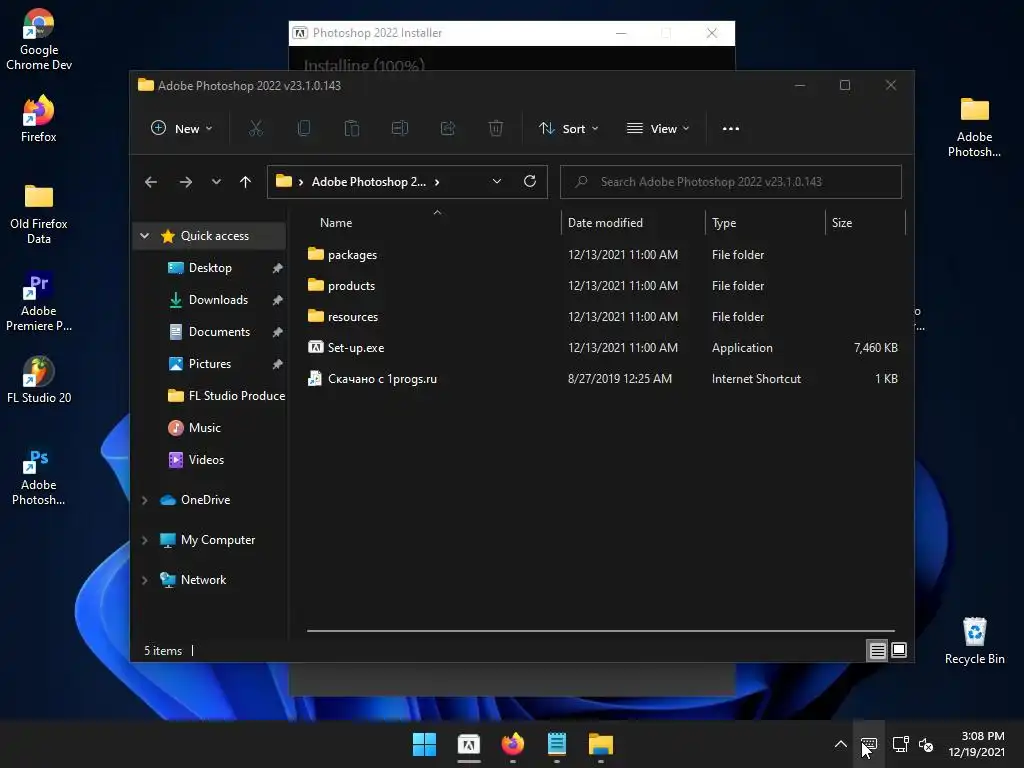Click the Rename icon in toolbar
The width and height of the screenshot is (1024, 768).
pyautogui.click(x=400, y=129)
